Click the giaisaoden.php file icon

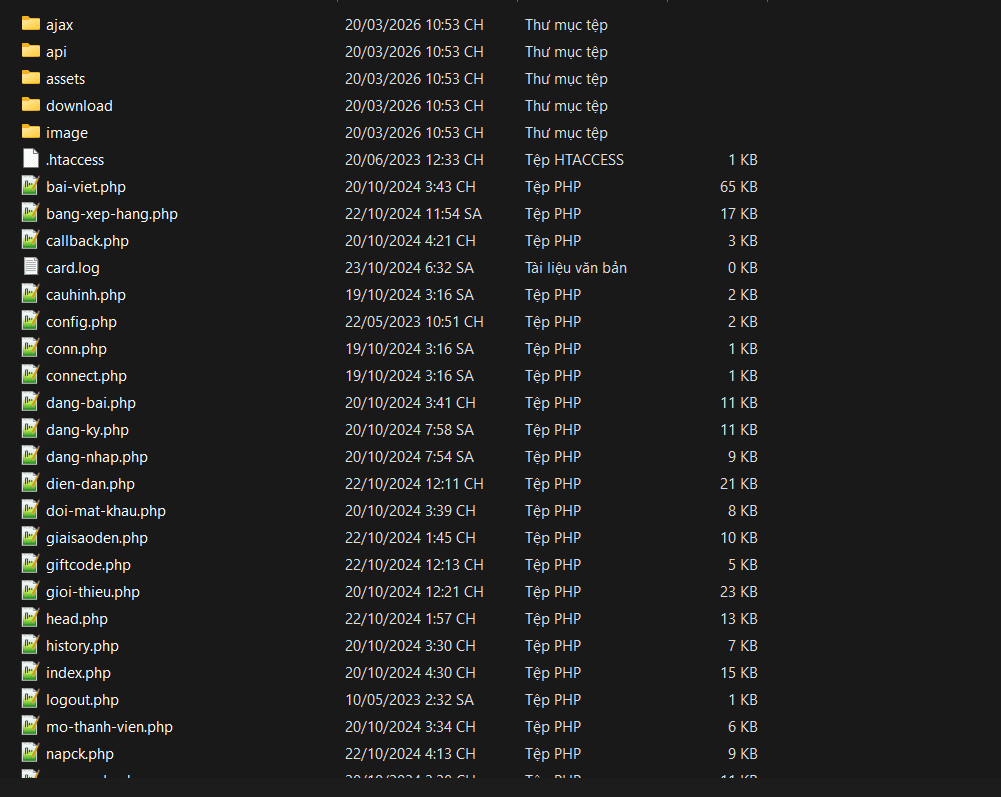coord(31,536)
